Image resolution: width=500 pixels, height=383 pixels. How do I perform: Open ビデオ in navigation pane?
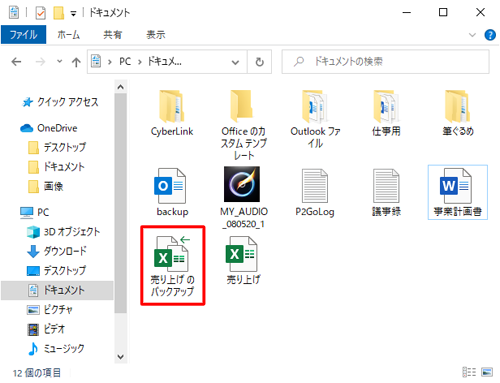pyautogui.click(x=46, y=329)
